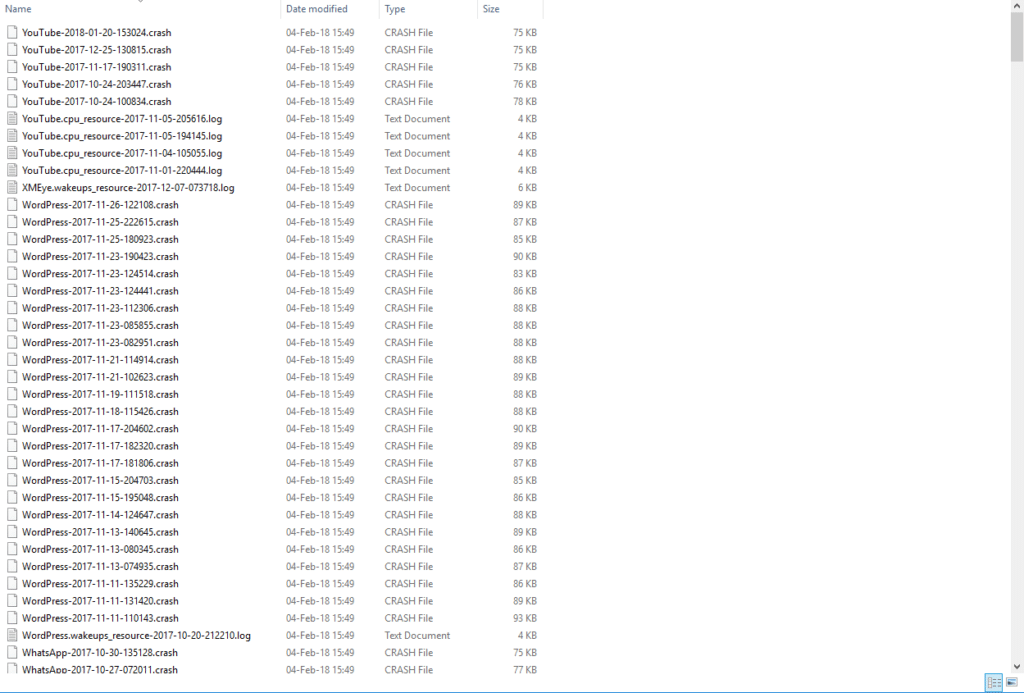
Task: Click the 6 KB size of XMEye.wakeups_resource log
Action: coord(527,187)
